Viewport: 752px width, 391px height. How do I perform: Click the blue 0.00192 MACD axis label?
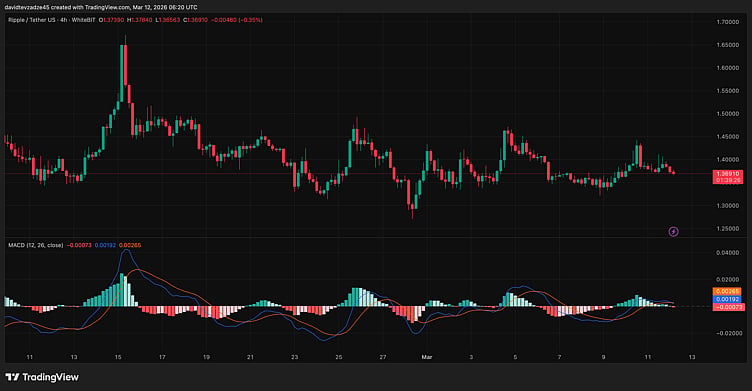[728, 299]
